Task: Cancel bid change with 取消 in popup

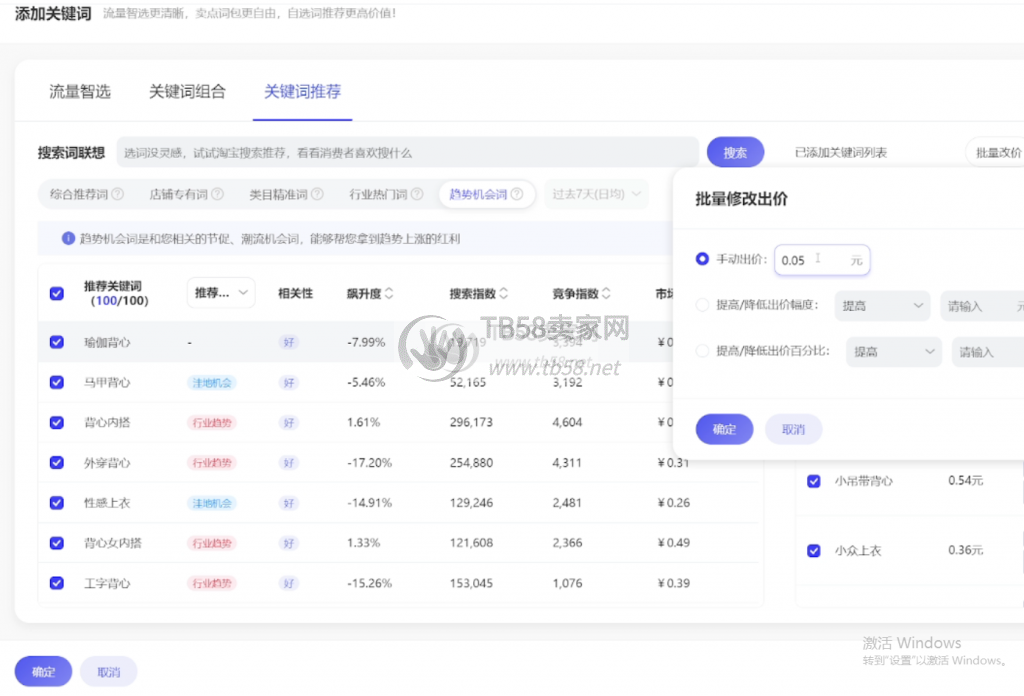Action: pyautogui.click(x=793, y=429)
